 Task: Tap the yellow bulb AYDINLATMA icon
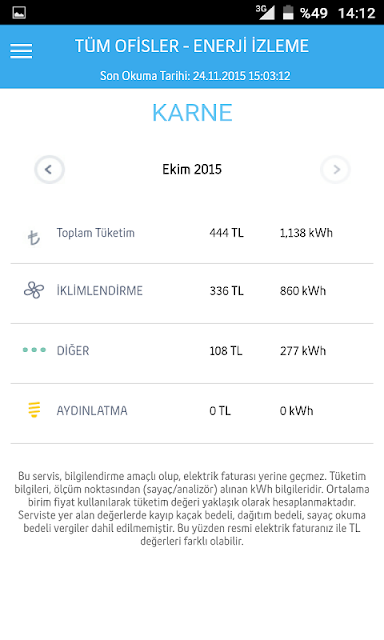click(34, 410)
